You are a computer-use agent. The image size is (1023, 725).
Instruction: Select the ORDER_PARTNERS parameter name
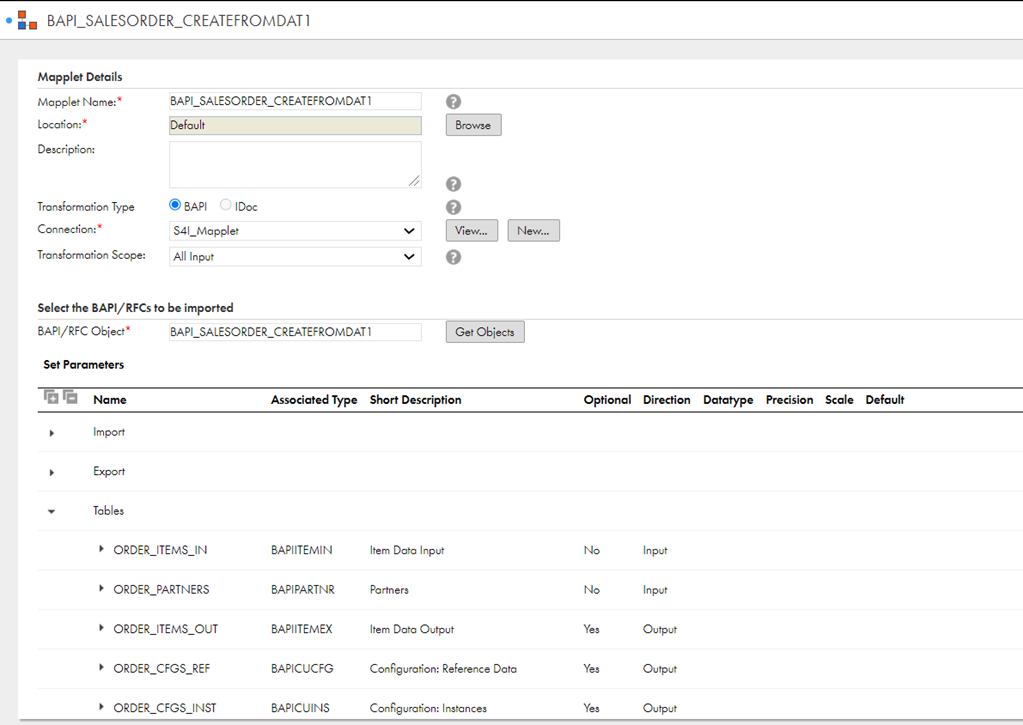click(161, 589)
